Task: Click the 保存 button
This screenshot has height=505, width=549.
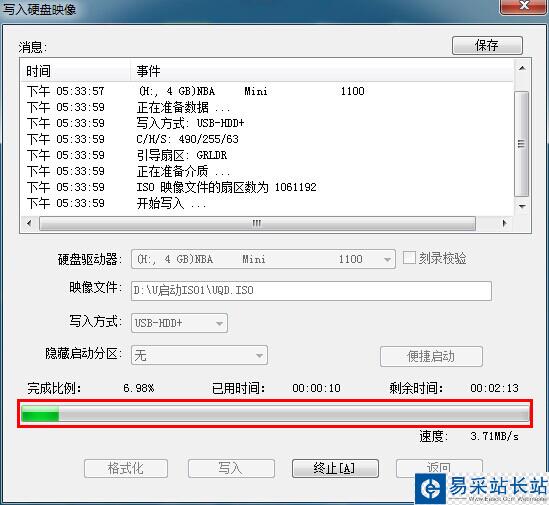Action: tap(487, 46)
